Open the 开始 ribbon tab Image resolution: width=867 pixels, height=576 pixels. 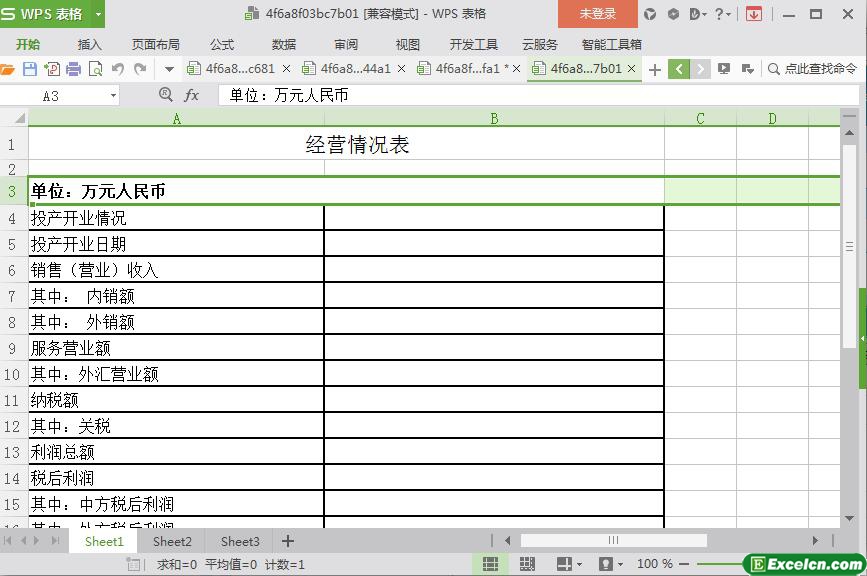(28, 44)
